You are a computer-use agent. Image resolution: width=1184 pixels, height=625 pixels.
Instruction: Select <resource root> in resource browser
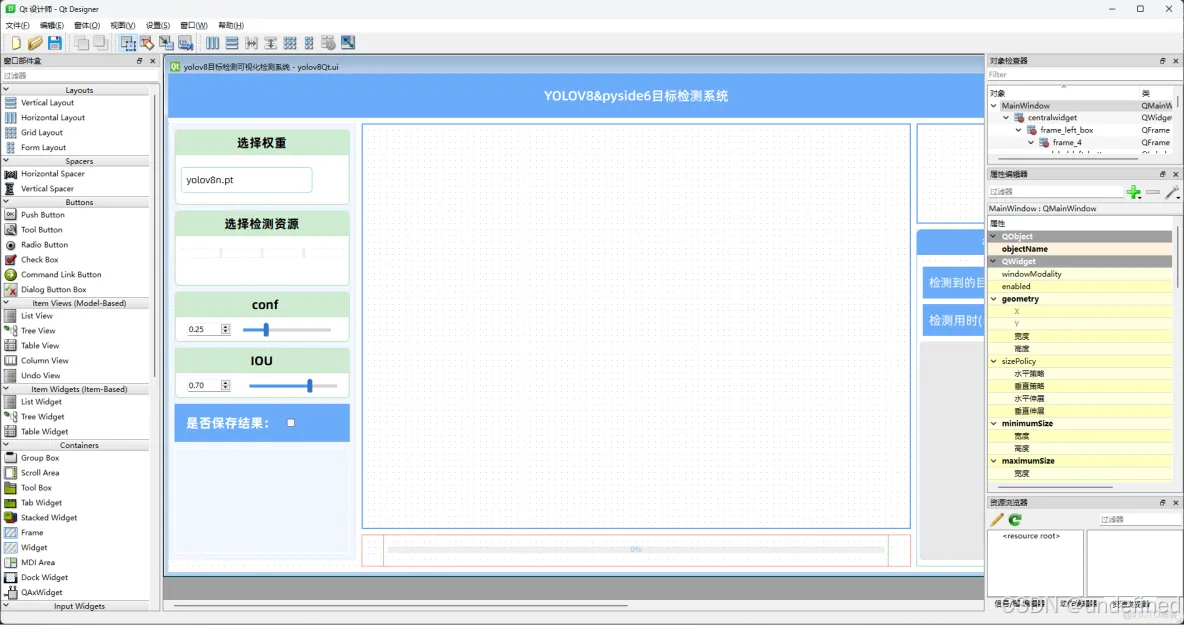point(1031,536)
